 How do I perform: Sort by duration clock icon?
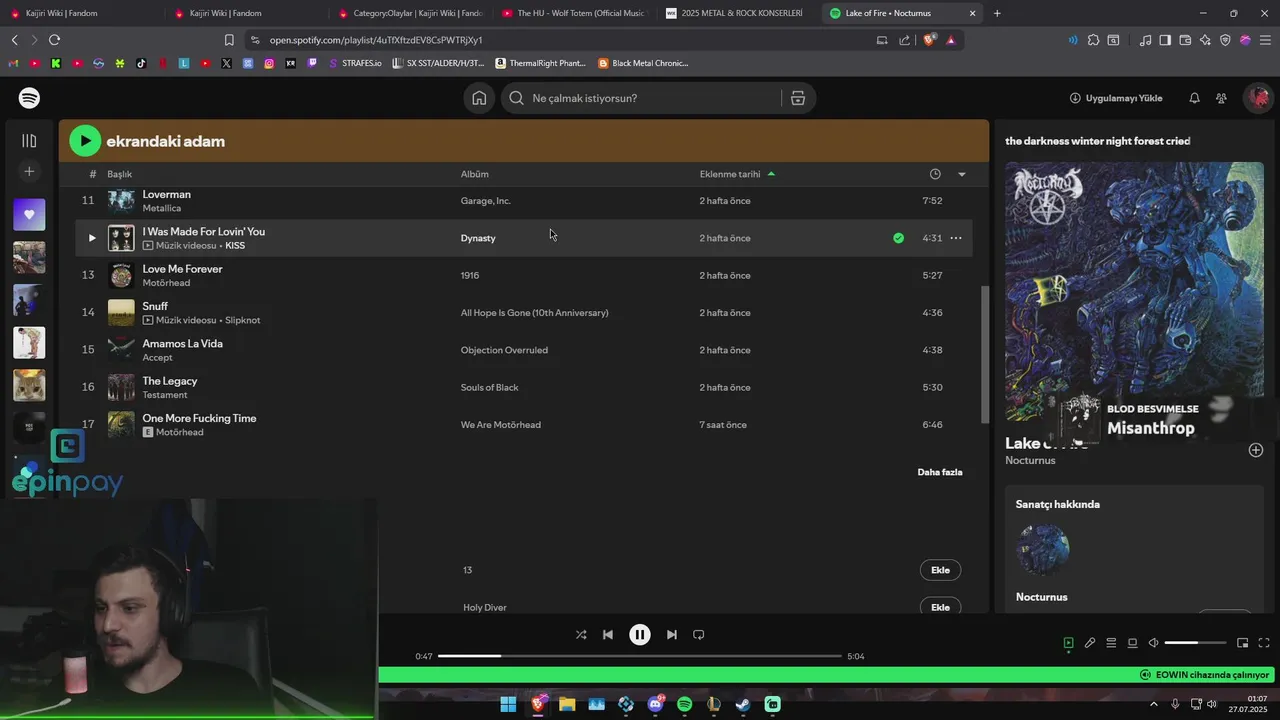coord(935,174)
